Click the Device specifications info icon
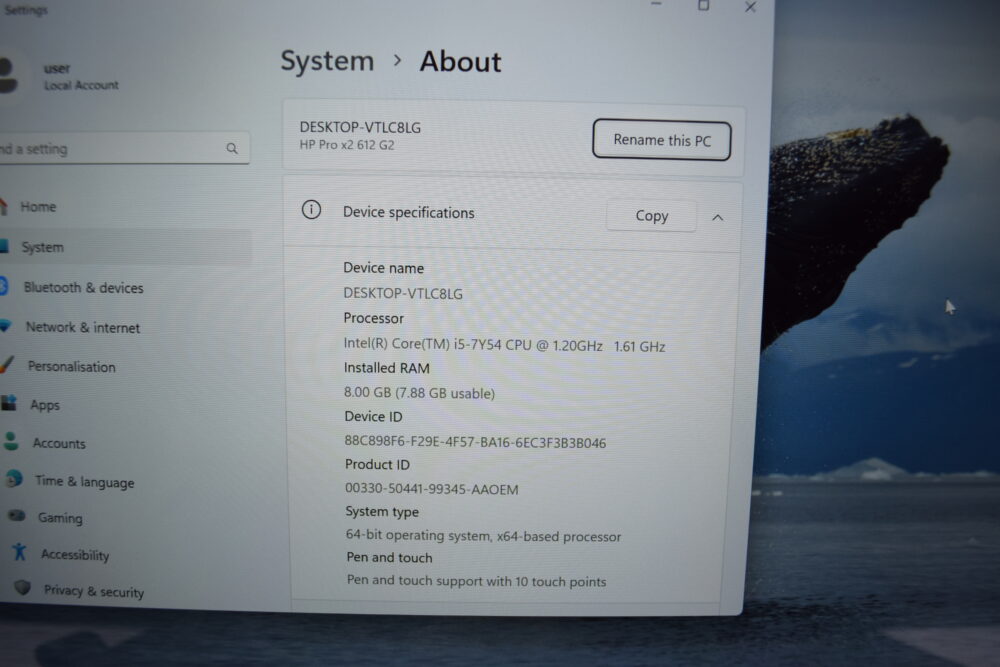This screenshot has height=667, width=1000. (x=311, y=209)
